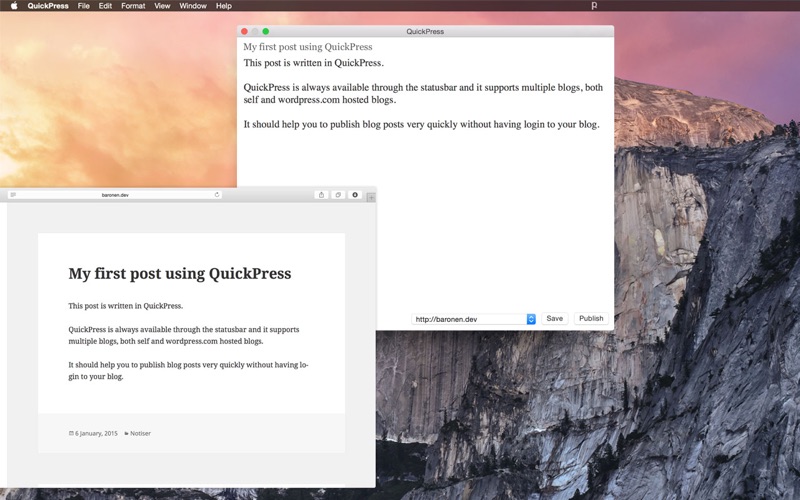Click the 6 January, 2015 date link
Viewport: 800px width, 500px height.
[96, 433]
